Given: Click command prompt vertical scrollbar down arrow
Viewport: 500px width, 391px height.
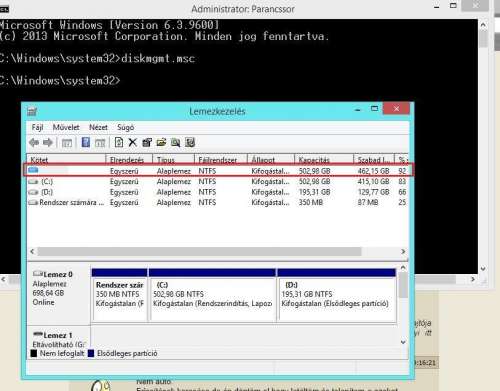Looking at the screenshot, I should pos(483,269).
